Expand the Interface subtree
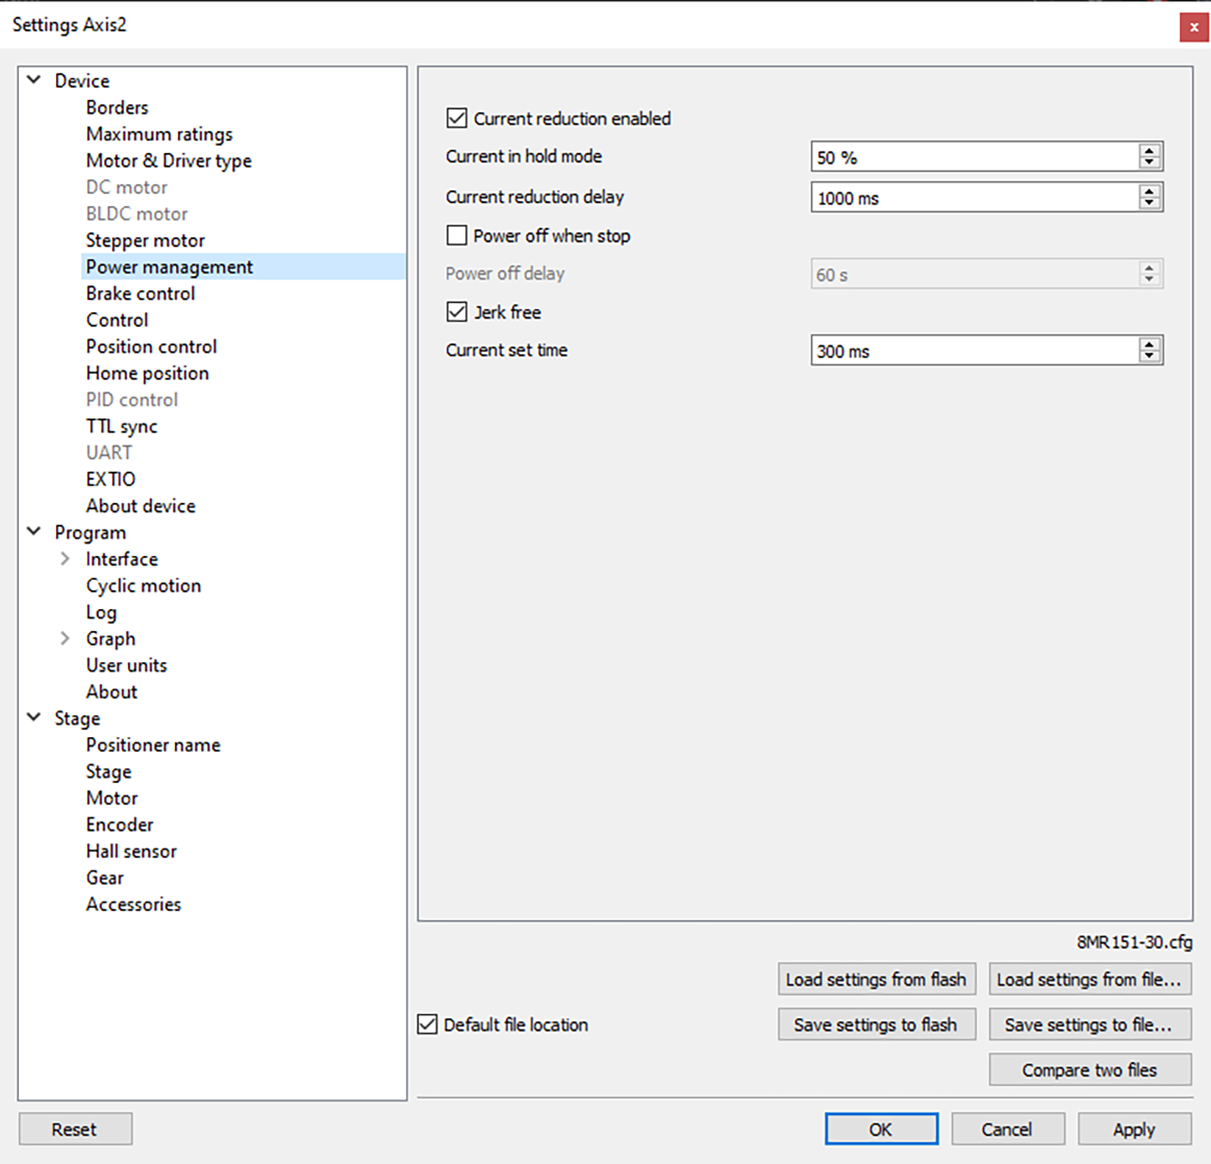Screen dimensions: 1211x1164 64,558
